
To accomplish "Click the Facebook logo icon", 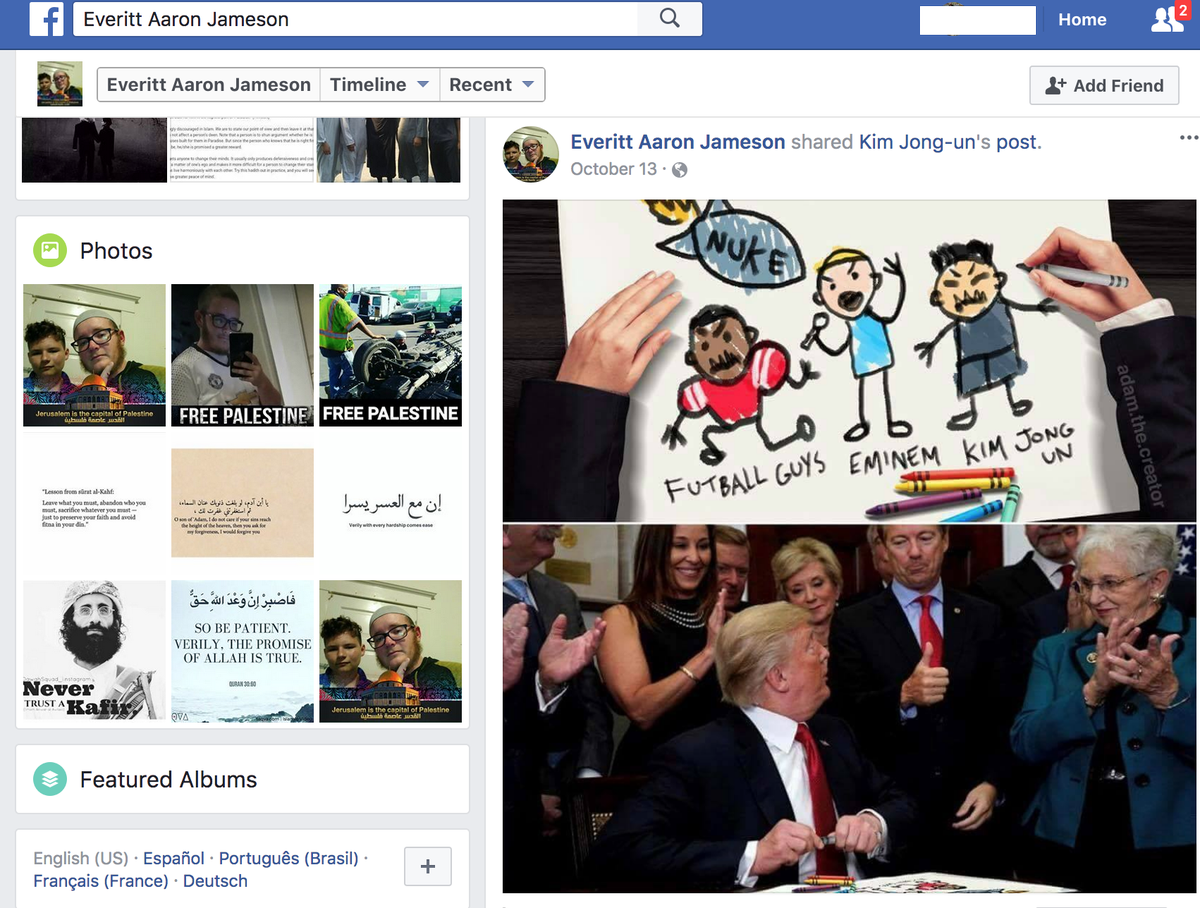I will coord(46,19).
